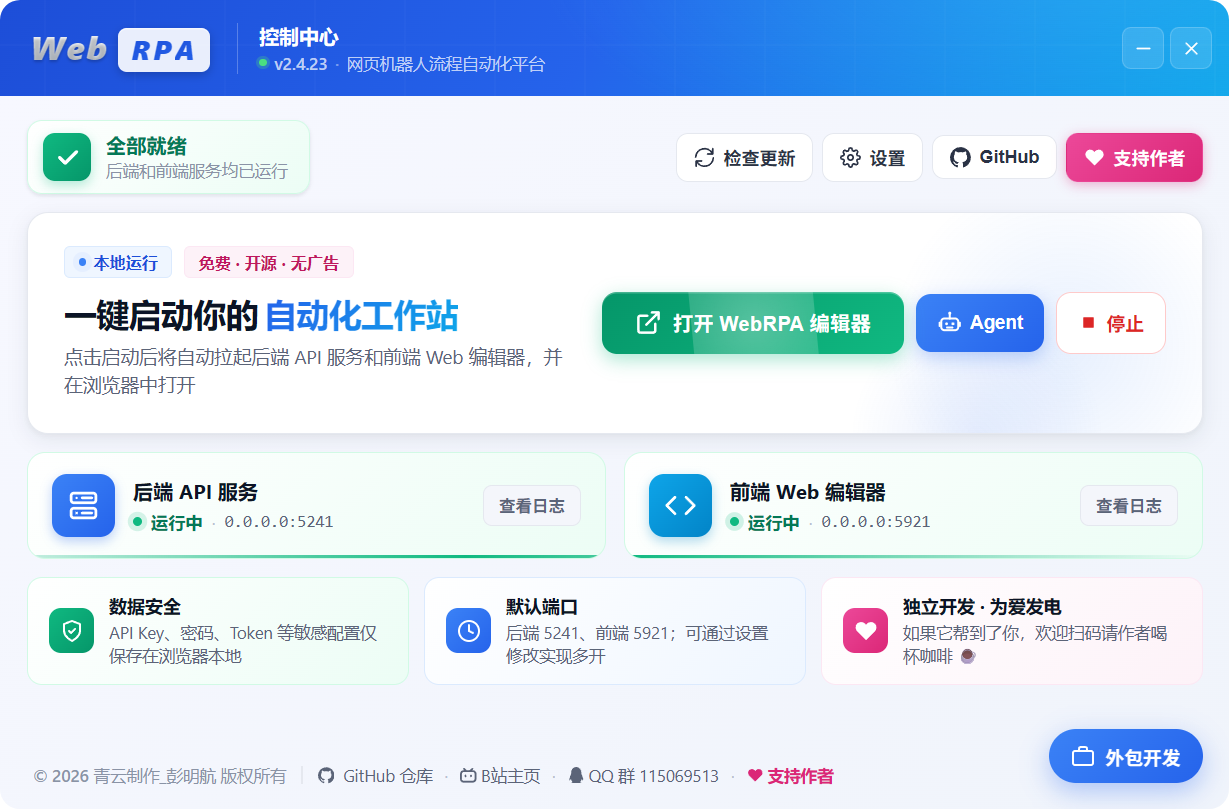Screen dimensions: 1229x809
Task: Open the top GitHub button
Action: pos(994,157)
